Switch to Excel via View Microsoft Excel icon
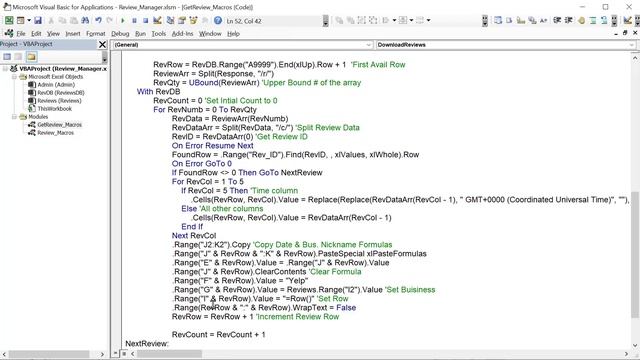This screenshot has width=640, height=360. coord(9,20)
